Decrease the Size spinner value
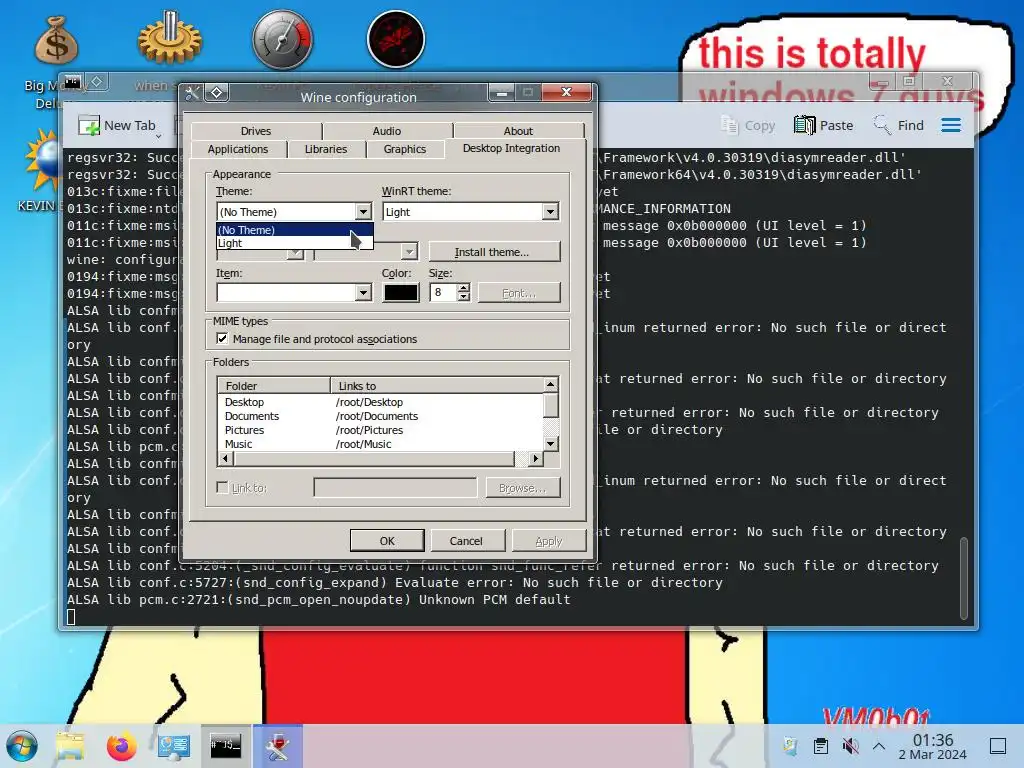 tap(464, 297)
